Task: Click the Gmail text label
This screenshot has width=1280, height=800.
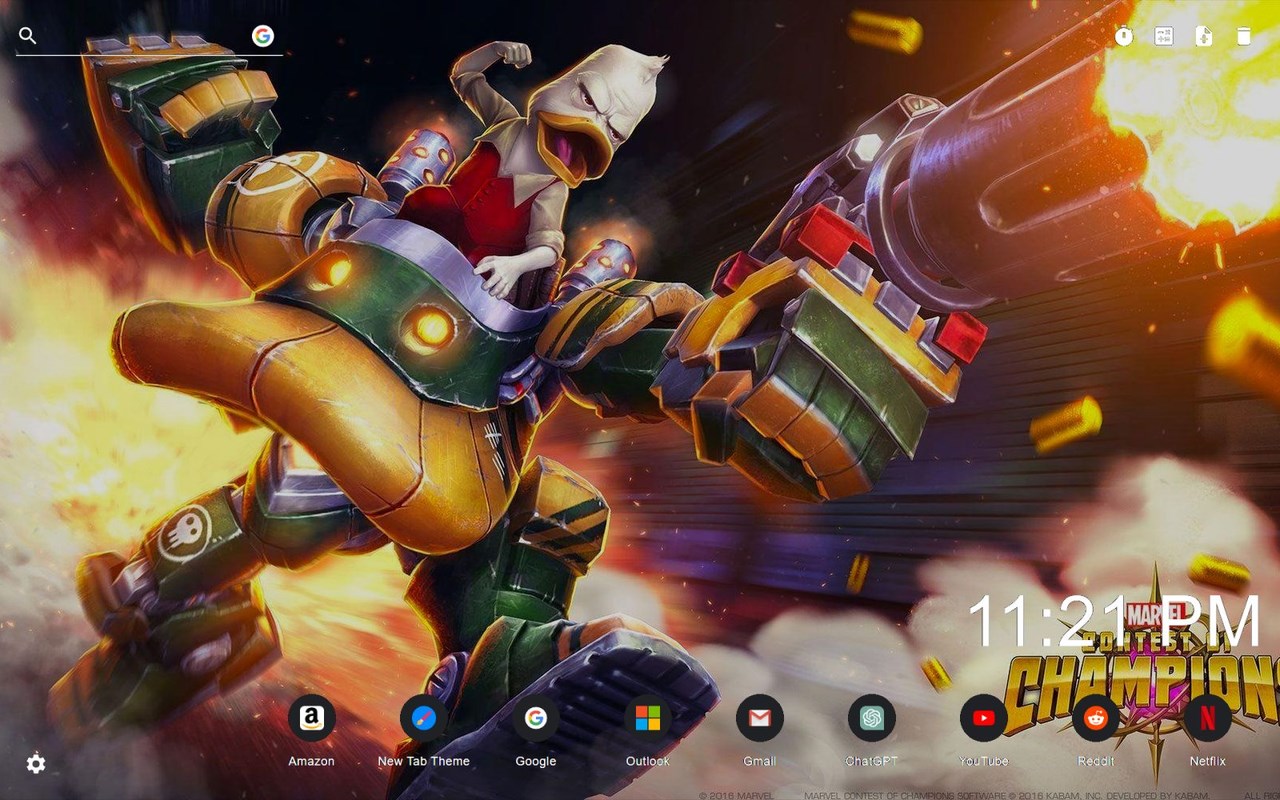Action: [760, 761]
